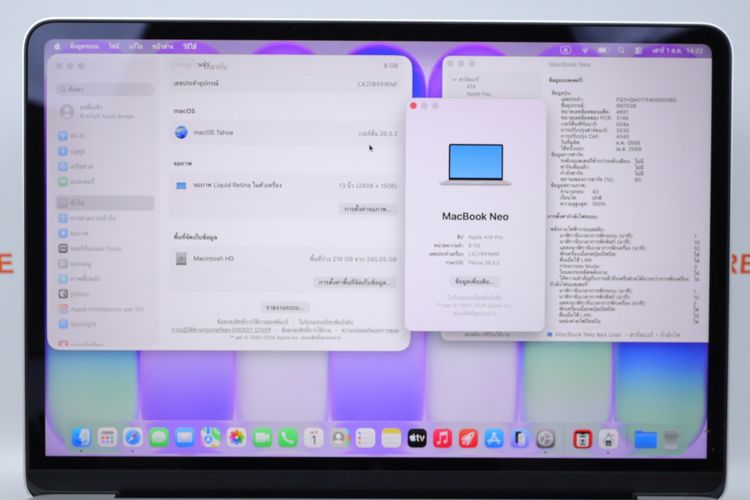750x500 pixels.
Task: Open Maps from the Dock
Action: tap(210, 438)
